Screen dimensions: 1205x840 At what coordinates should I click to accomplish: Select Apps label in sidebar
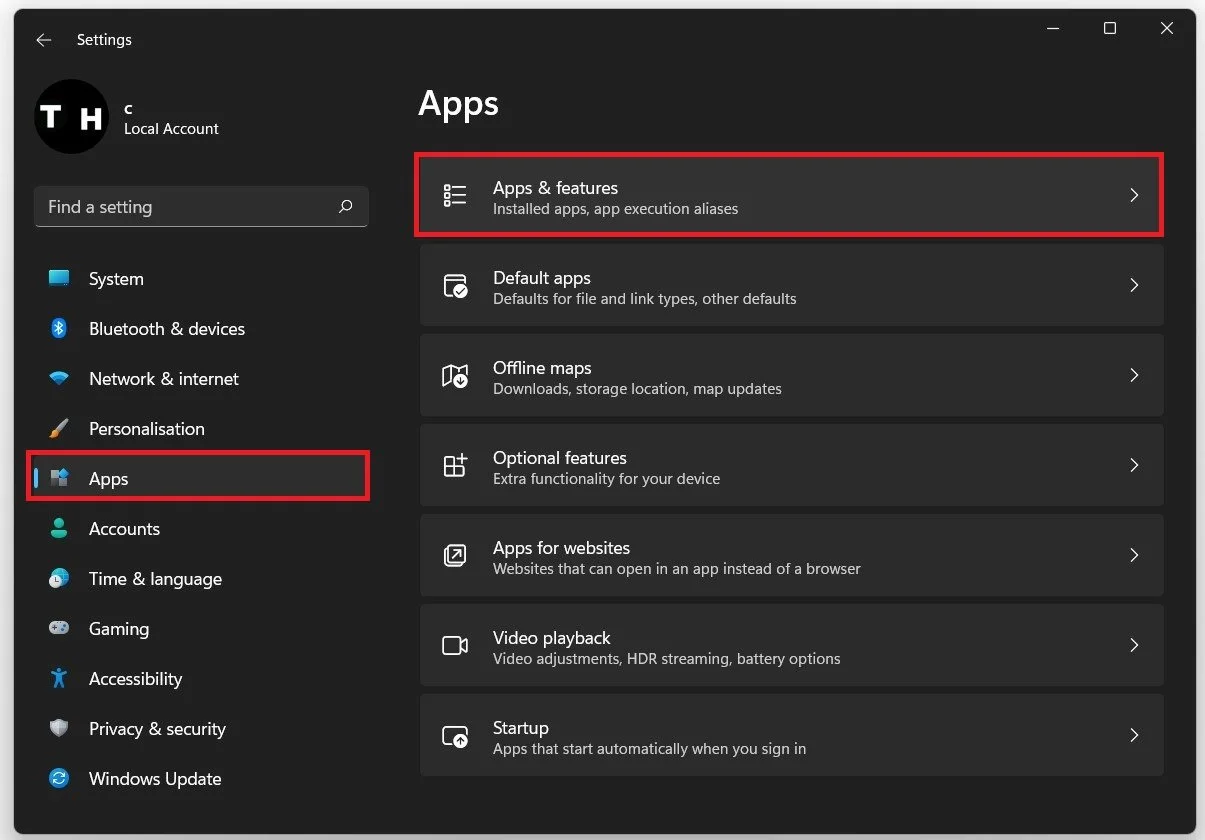[108, 479]
